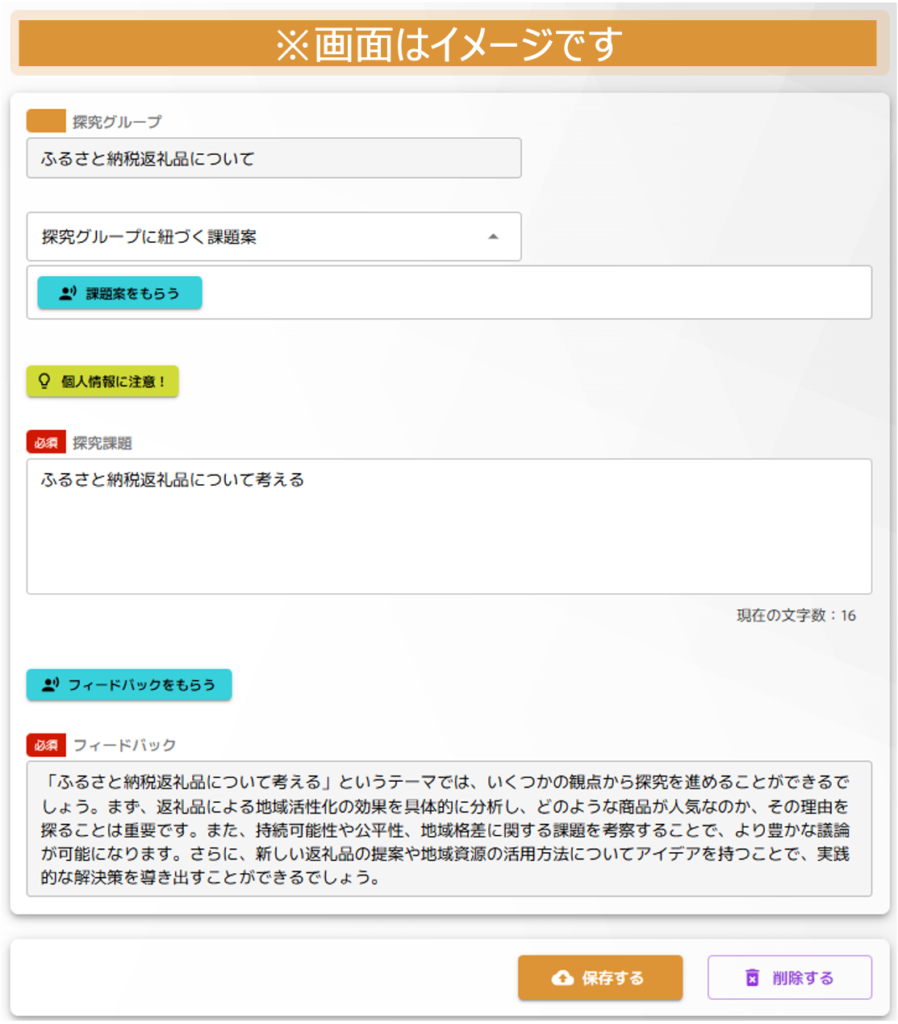Screen dimensions: 898x1024
Task: Click the red 必須 badge beside フィードバック
Action: (45, 745)
